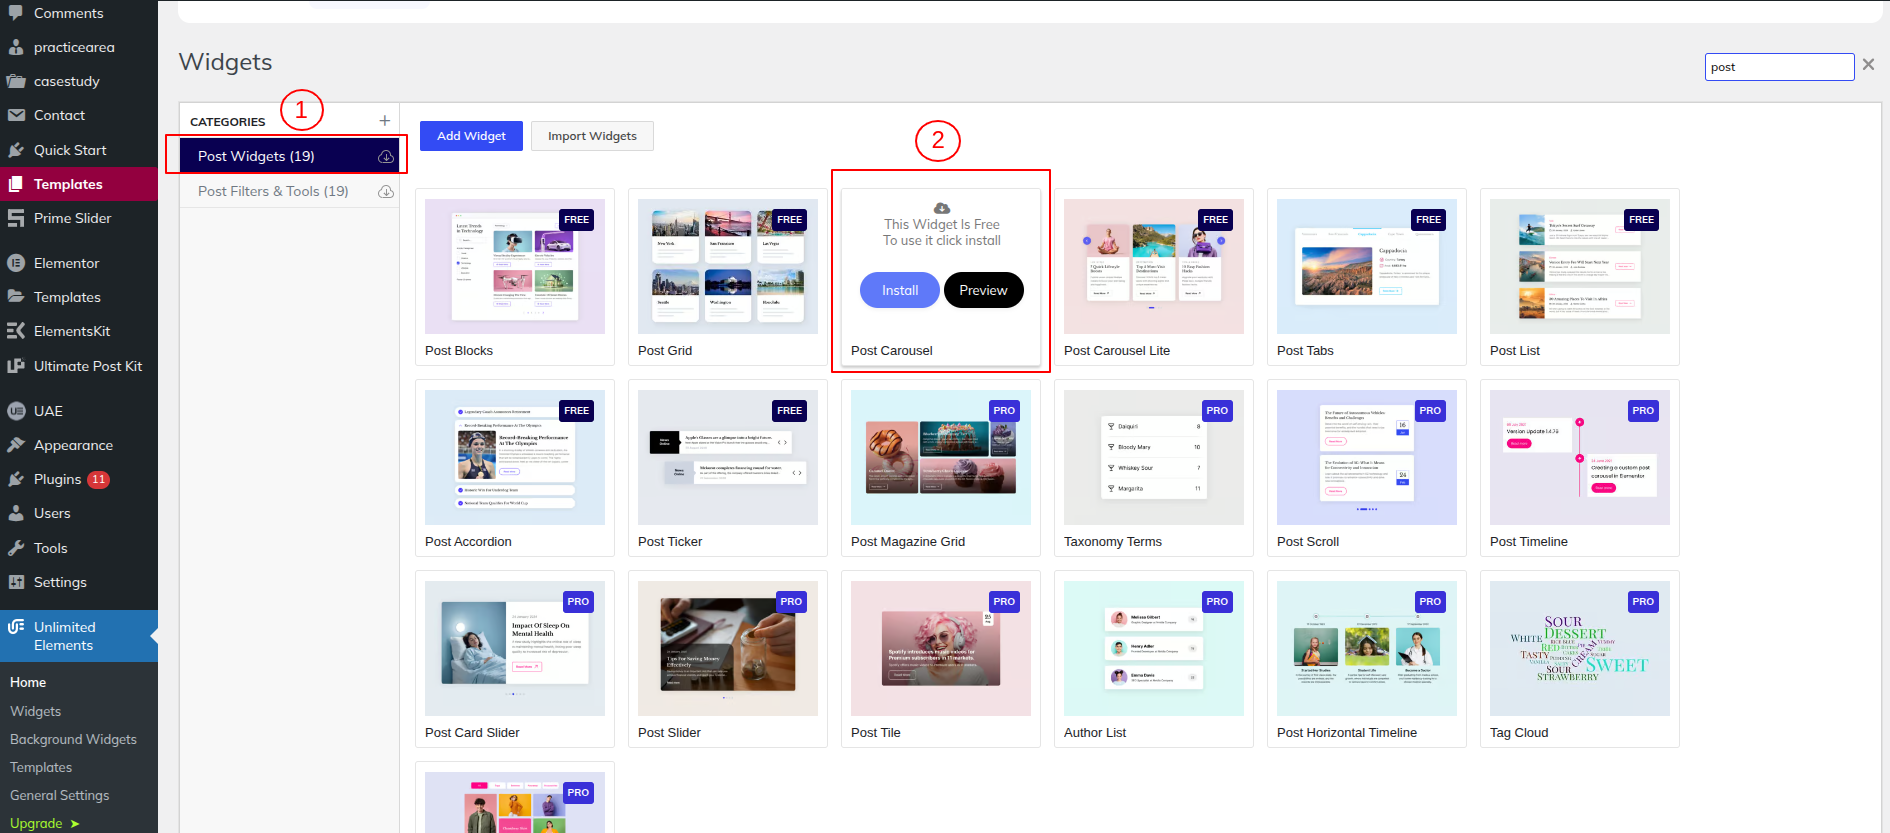1890x833 pixels.
Task: Click the Widgets page heading
Action: pos(226,62)
